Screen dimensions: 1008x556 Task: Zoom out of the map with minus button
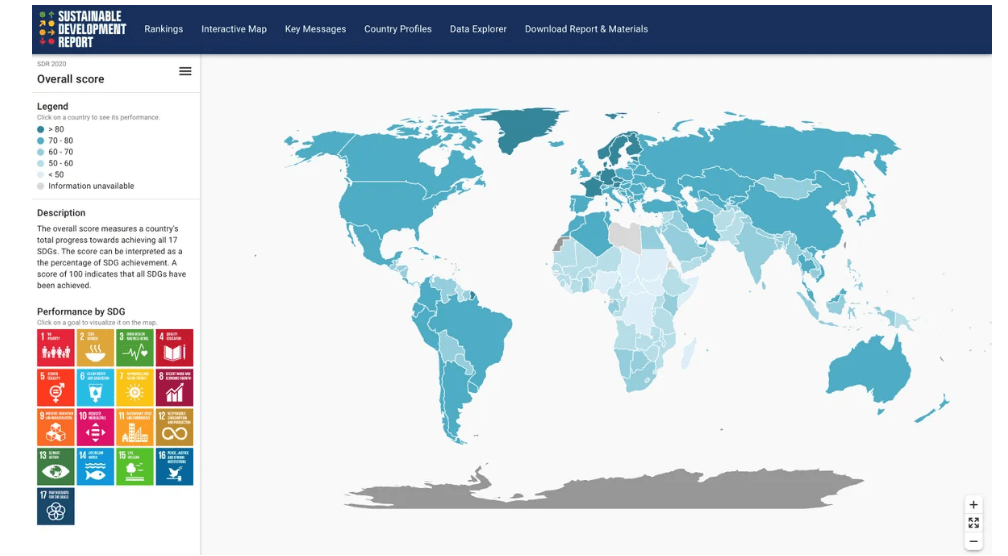[x=974, y=541]
